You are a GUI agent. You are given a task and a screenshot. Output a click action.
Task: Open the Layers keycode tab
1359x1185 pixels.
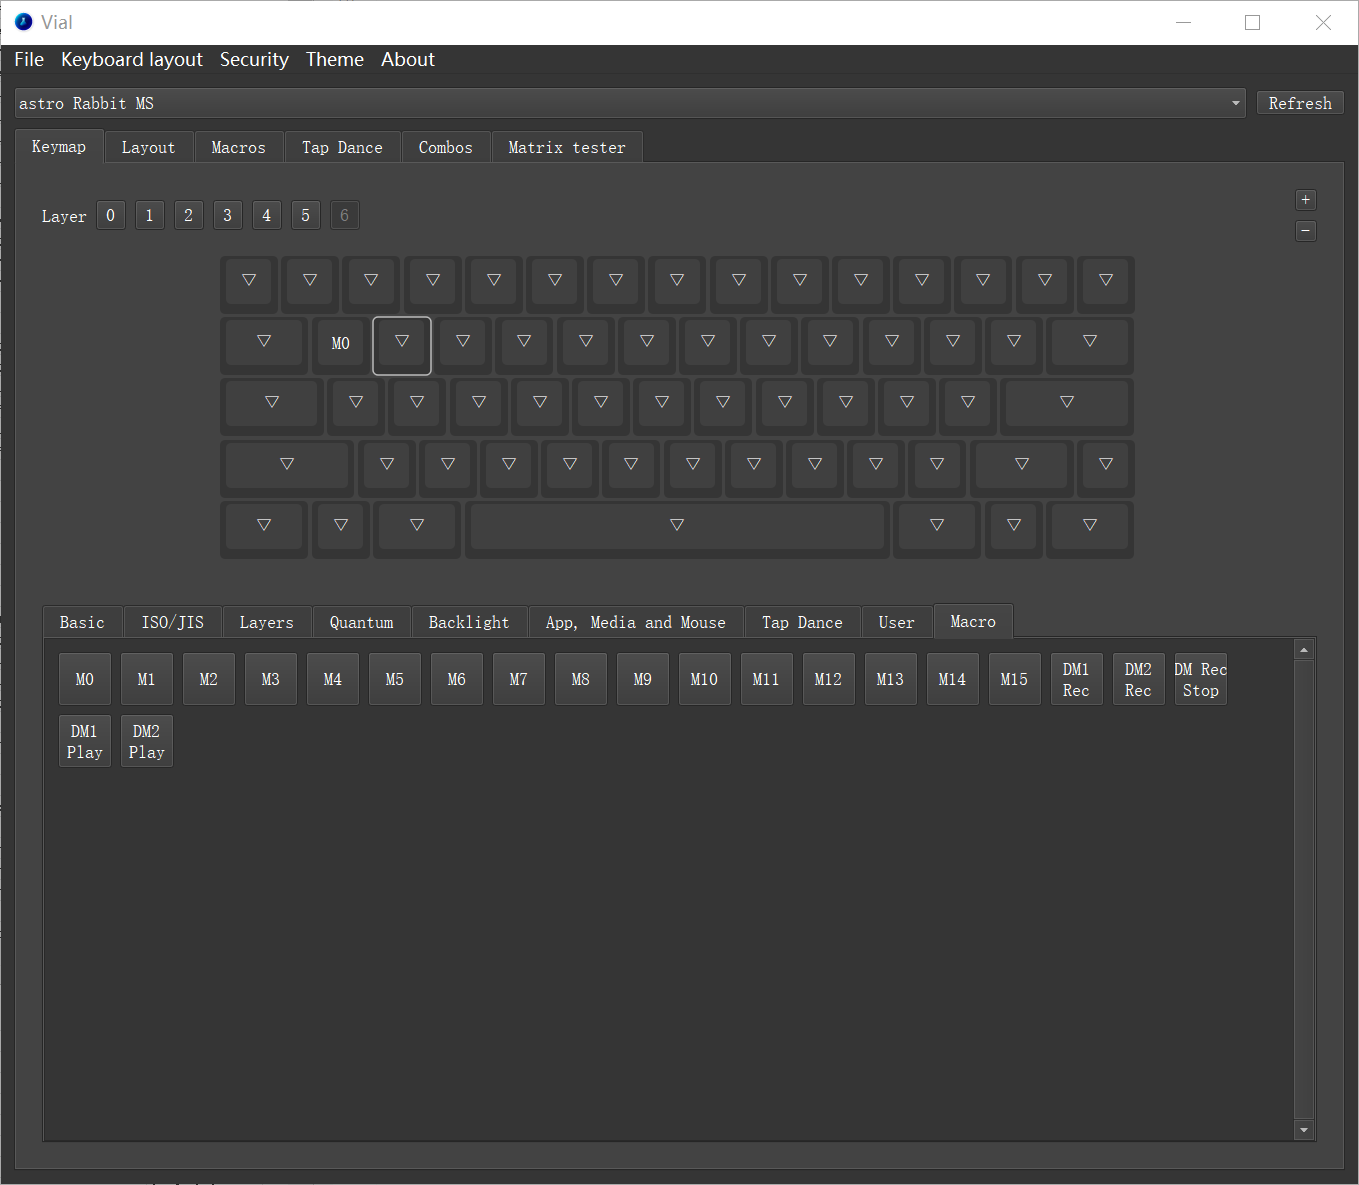(267, 622)
